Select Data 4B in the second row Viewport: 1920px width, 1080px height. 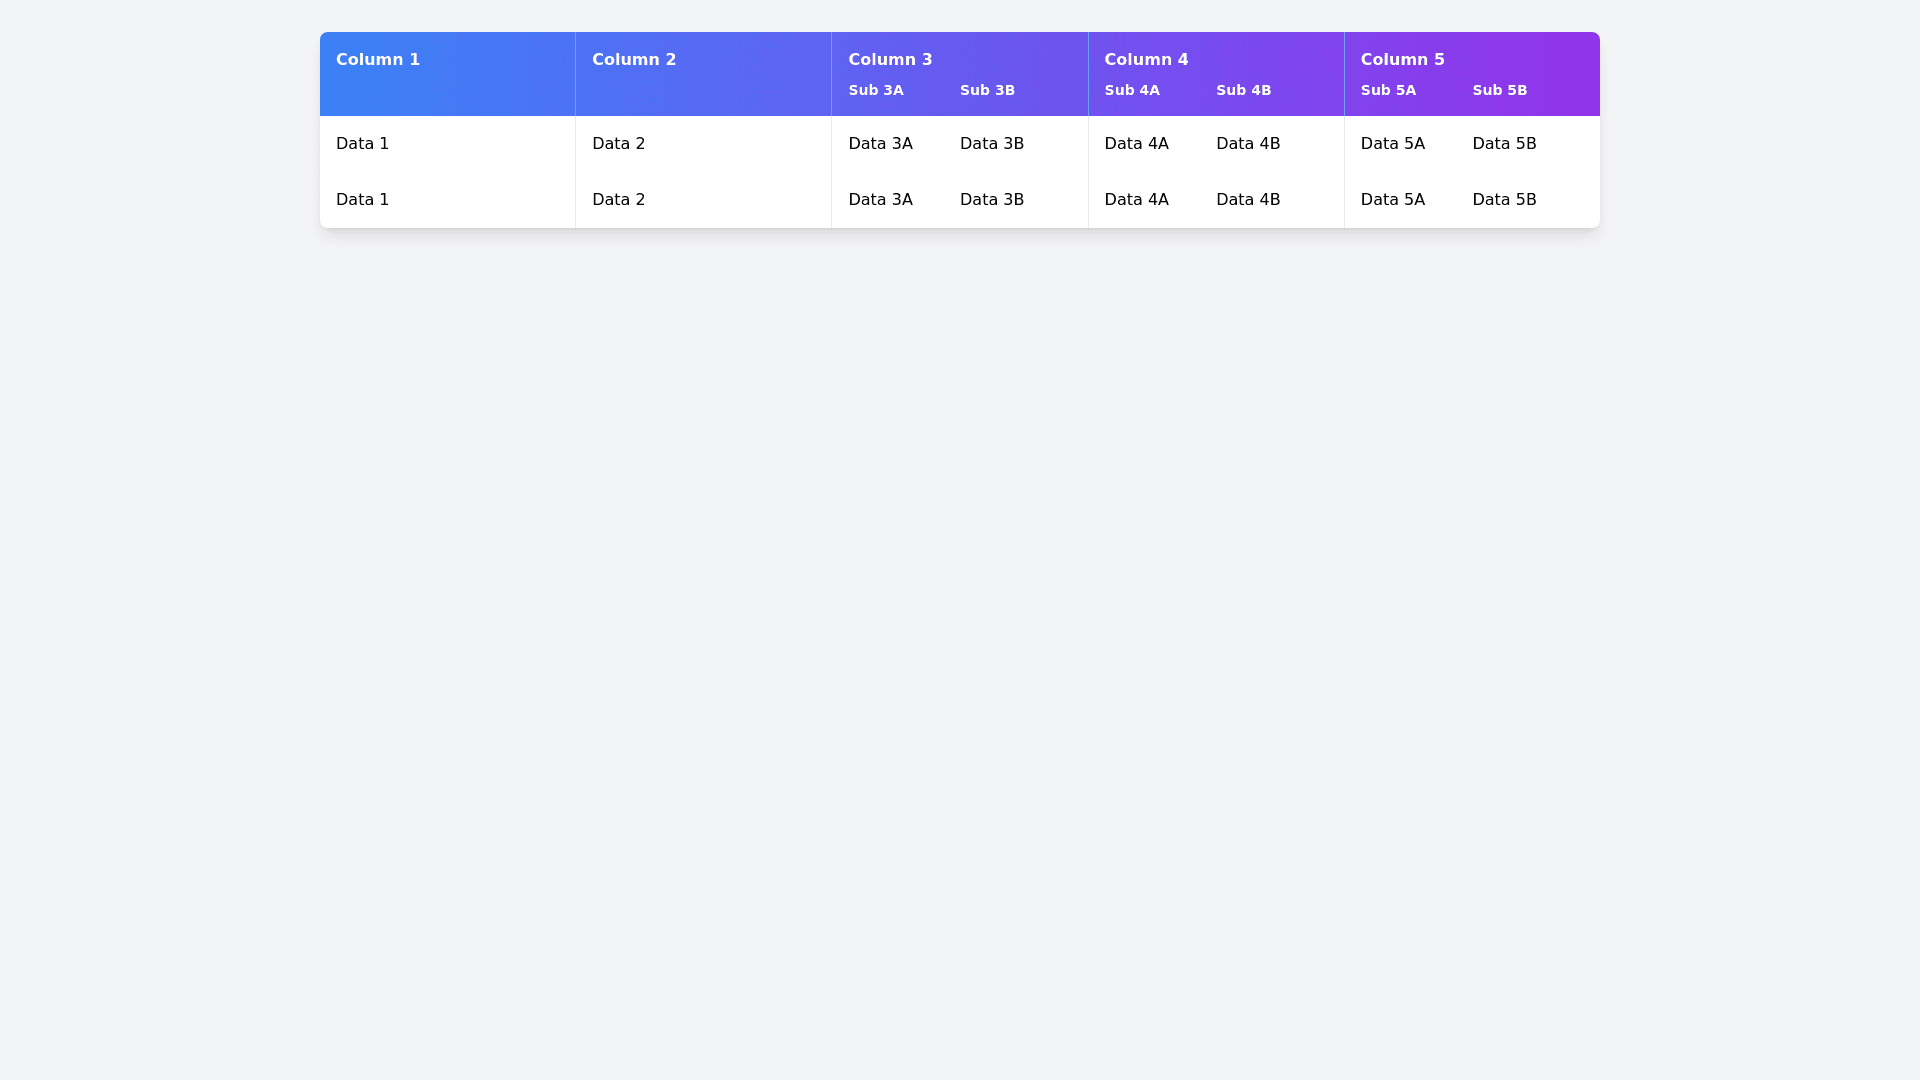tap(1247, 200)
